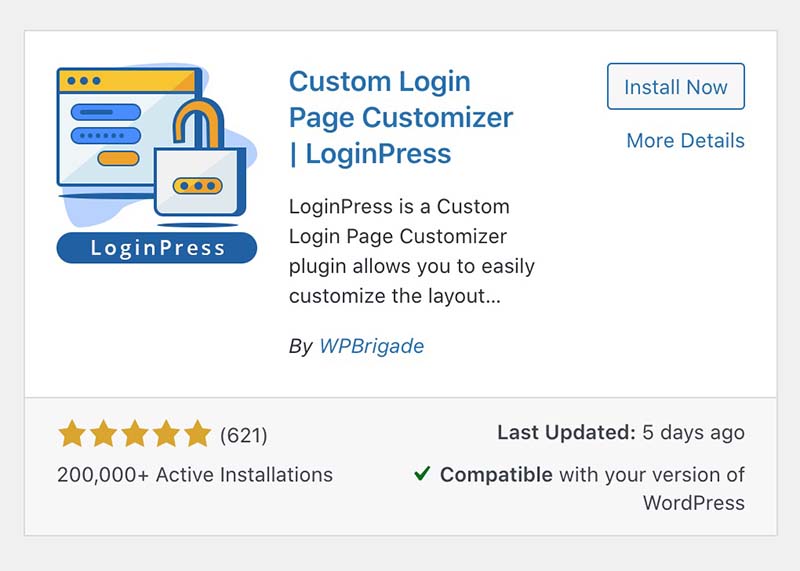Click the third rating star
Screen dimensions: 800x571
(135, 434)
